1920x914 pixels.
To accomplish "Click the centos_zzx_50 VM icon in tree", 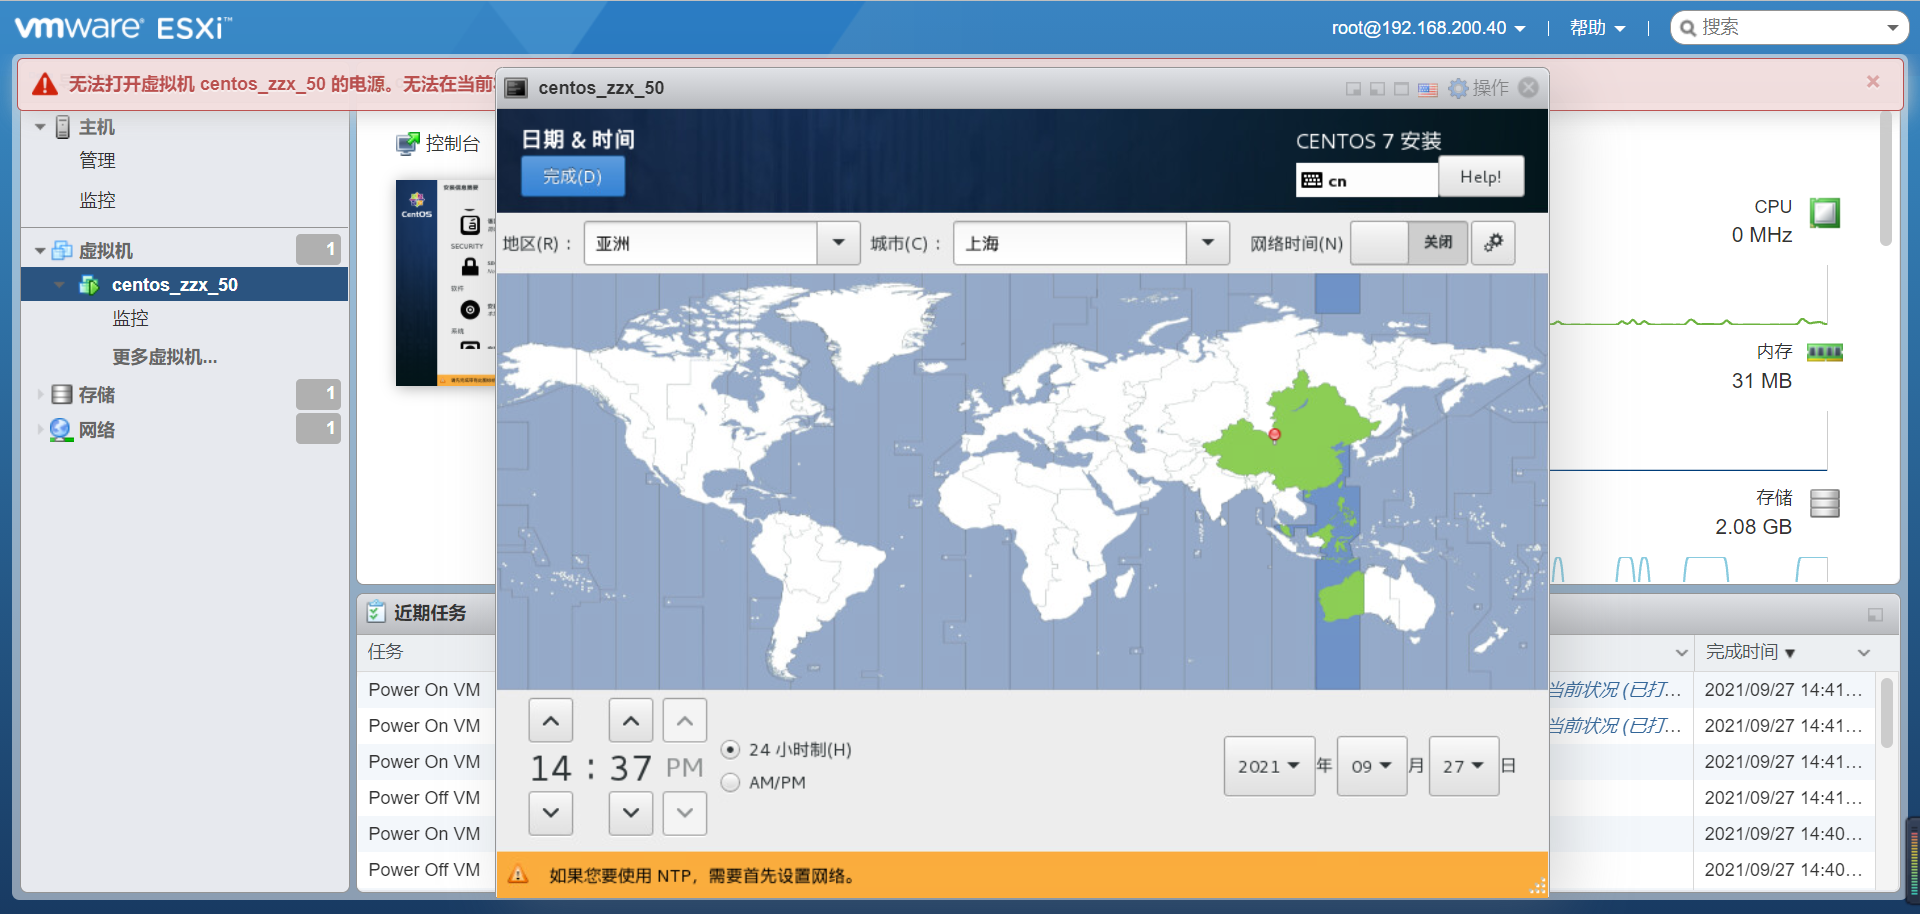I will [x=89, y=285].
